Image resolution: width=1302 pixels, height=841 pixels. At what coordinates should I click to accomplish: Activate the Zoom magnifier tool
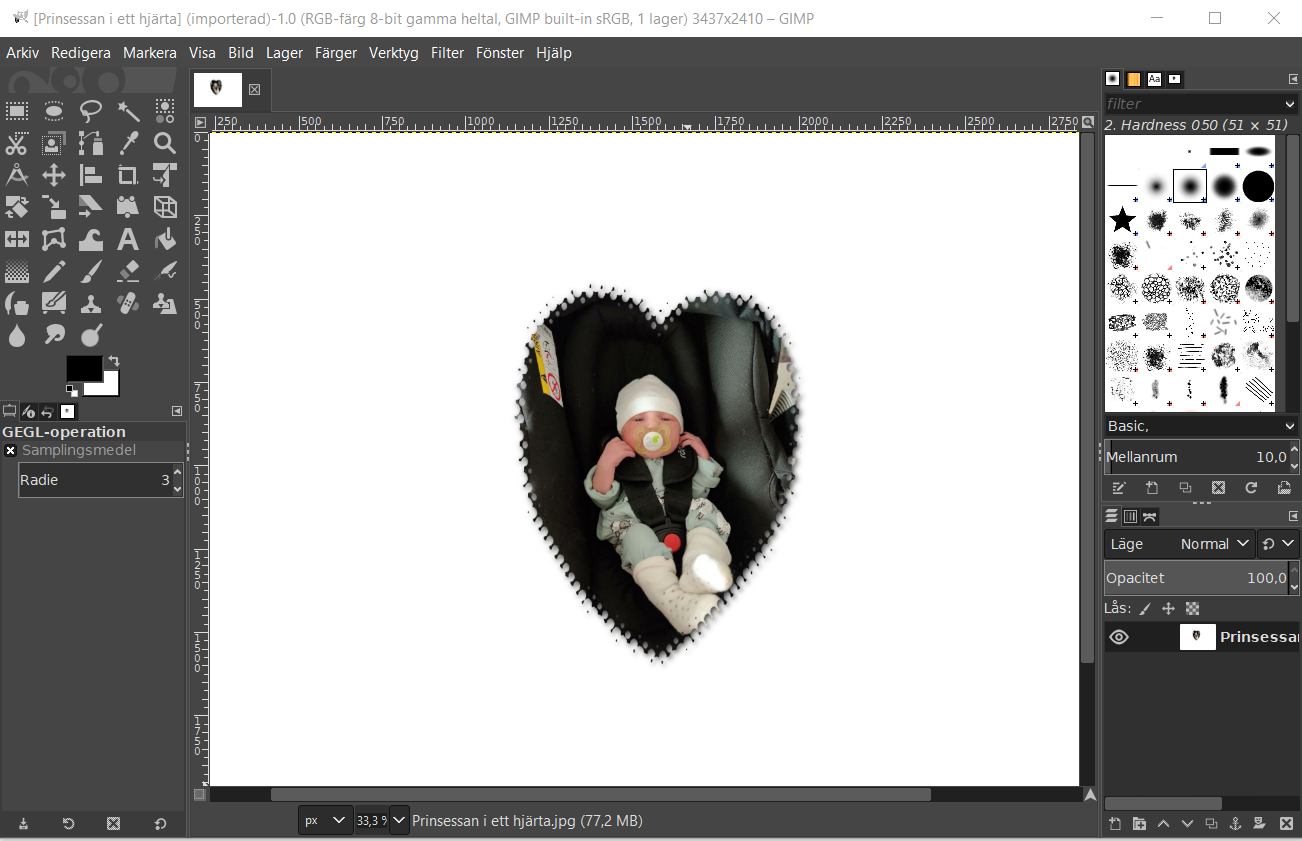(165, 143)
